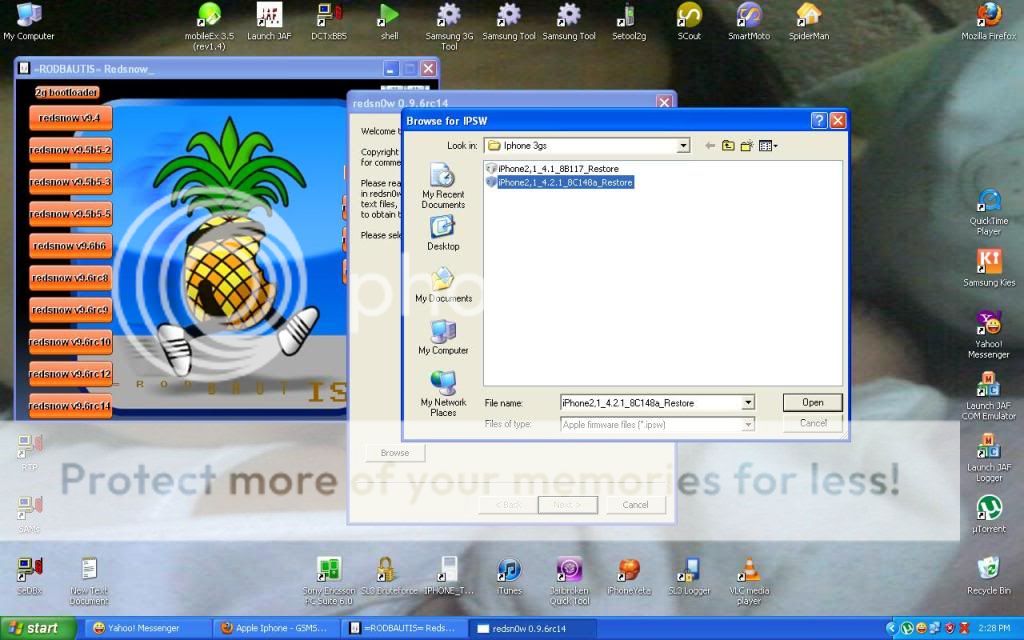Viewport: 1024px width, 640px height.
Task: Select the iTunes desktop shortcut
Action: point(509,576)
